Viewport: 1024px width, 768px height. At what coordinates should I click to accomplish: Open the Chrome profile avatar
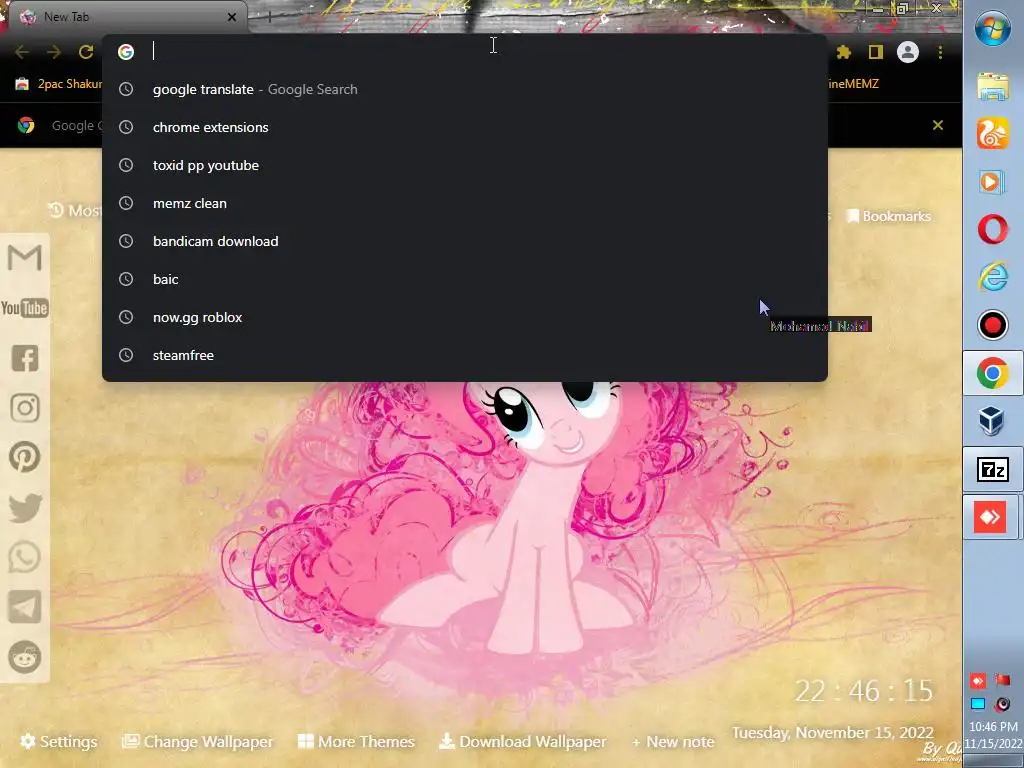[x=908, y=52]
